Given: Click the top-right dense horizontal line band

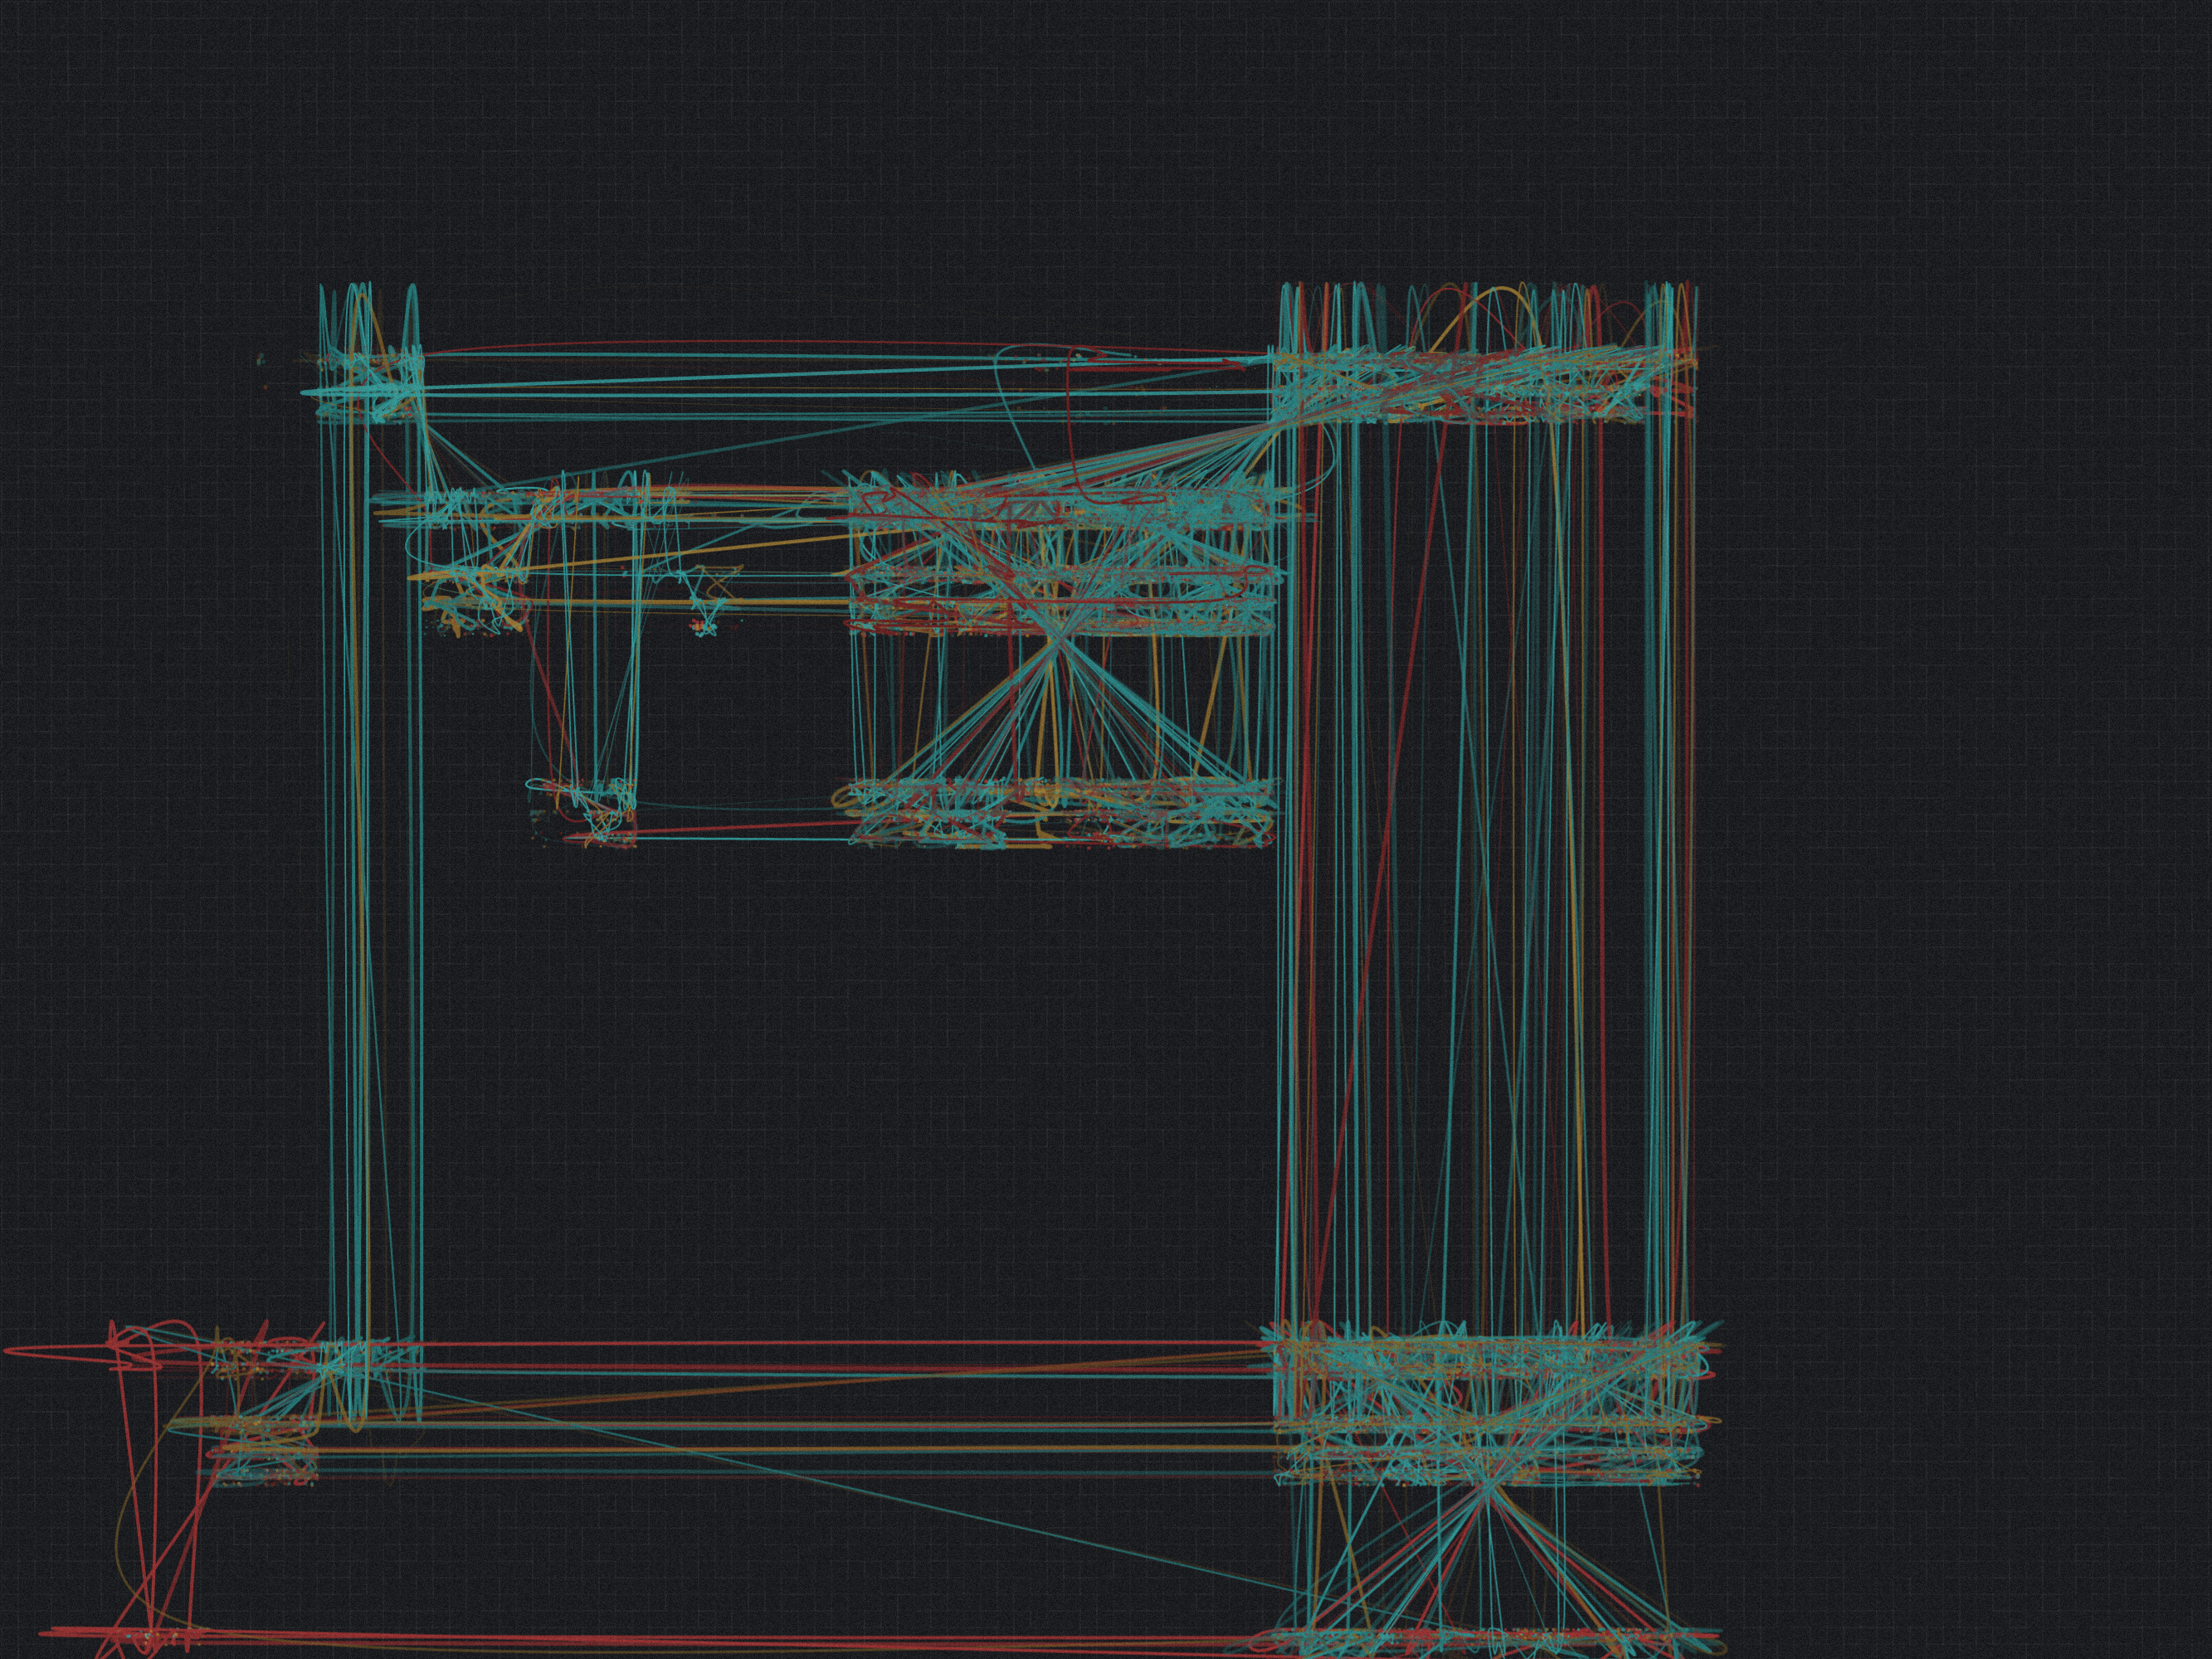Looking at the screenshot, I should tap(1480, 385).
